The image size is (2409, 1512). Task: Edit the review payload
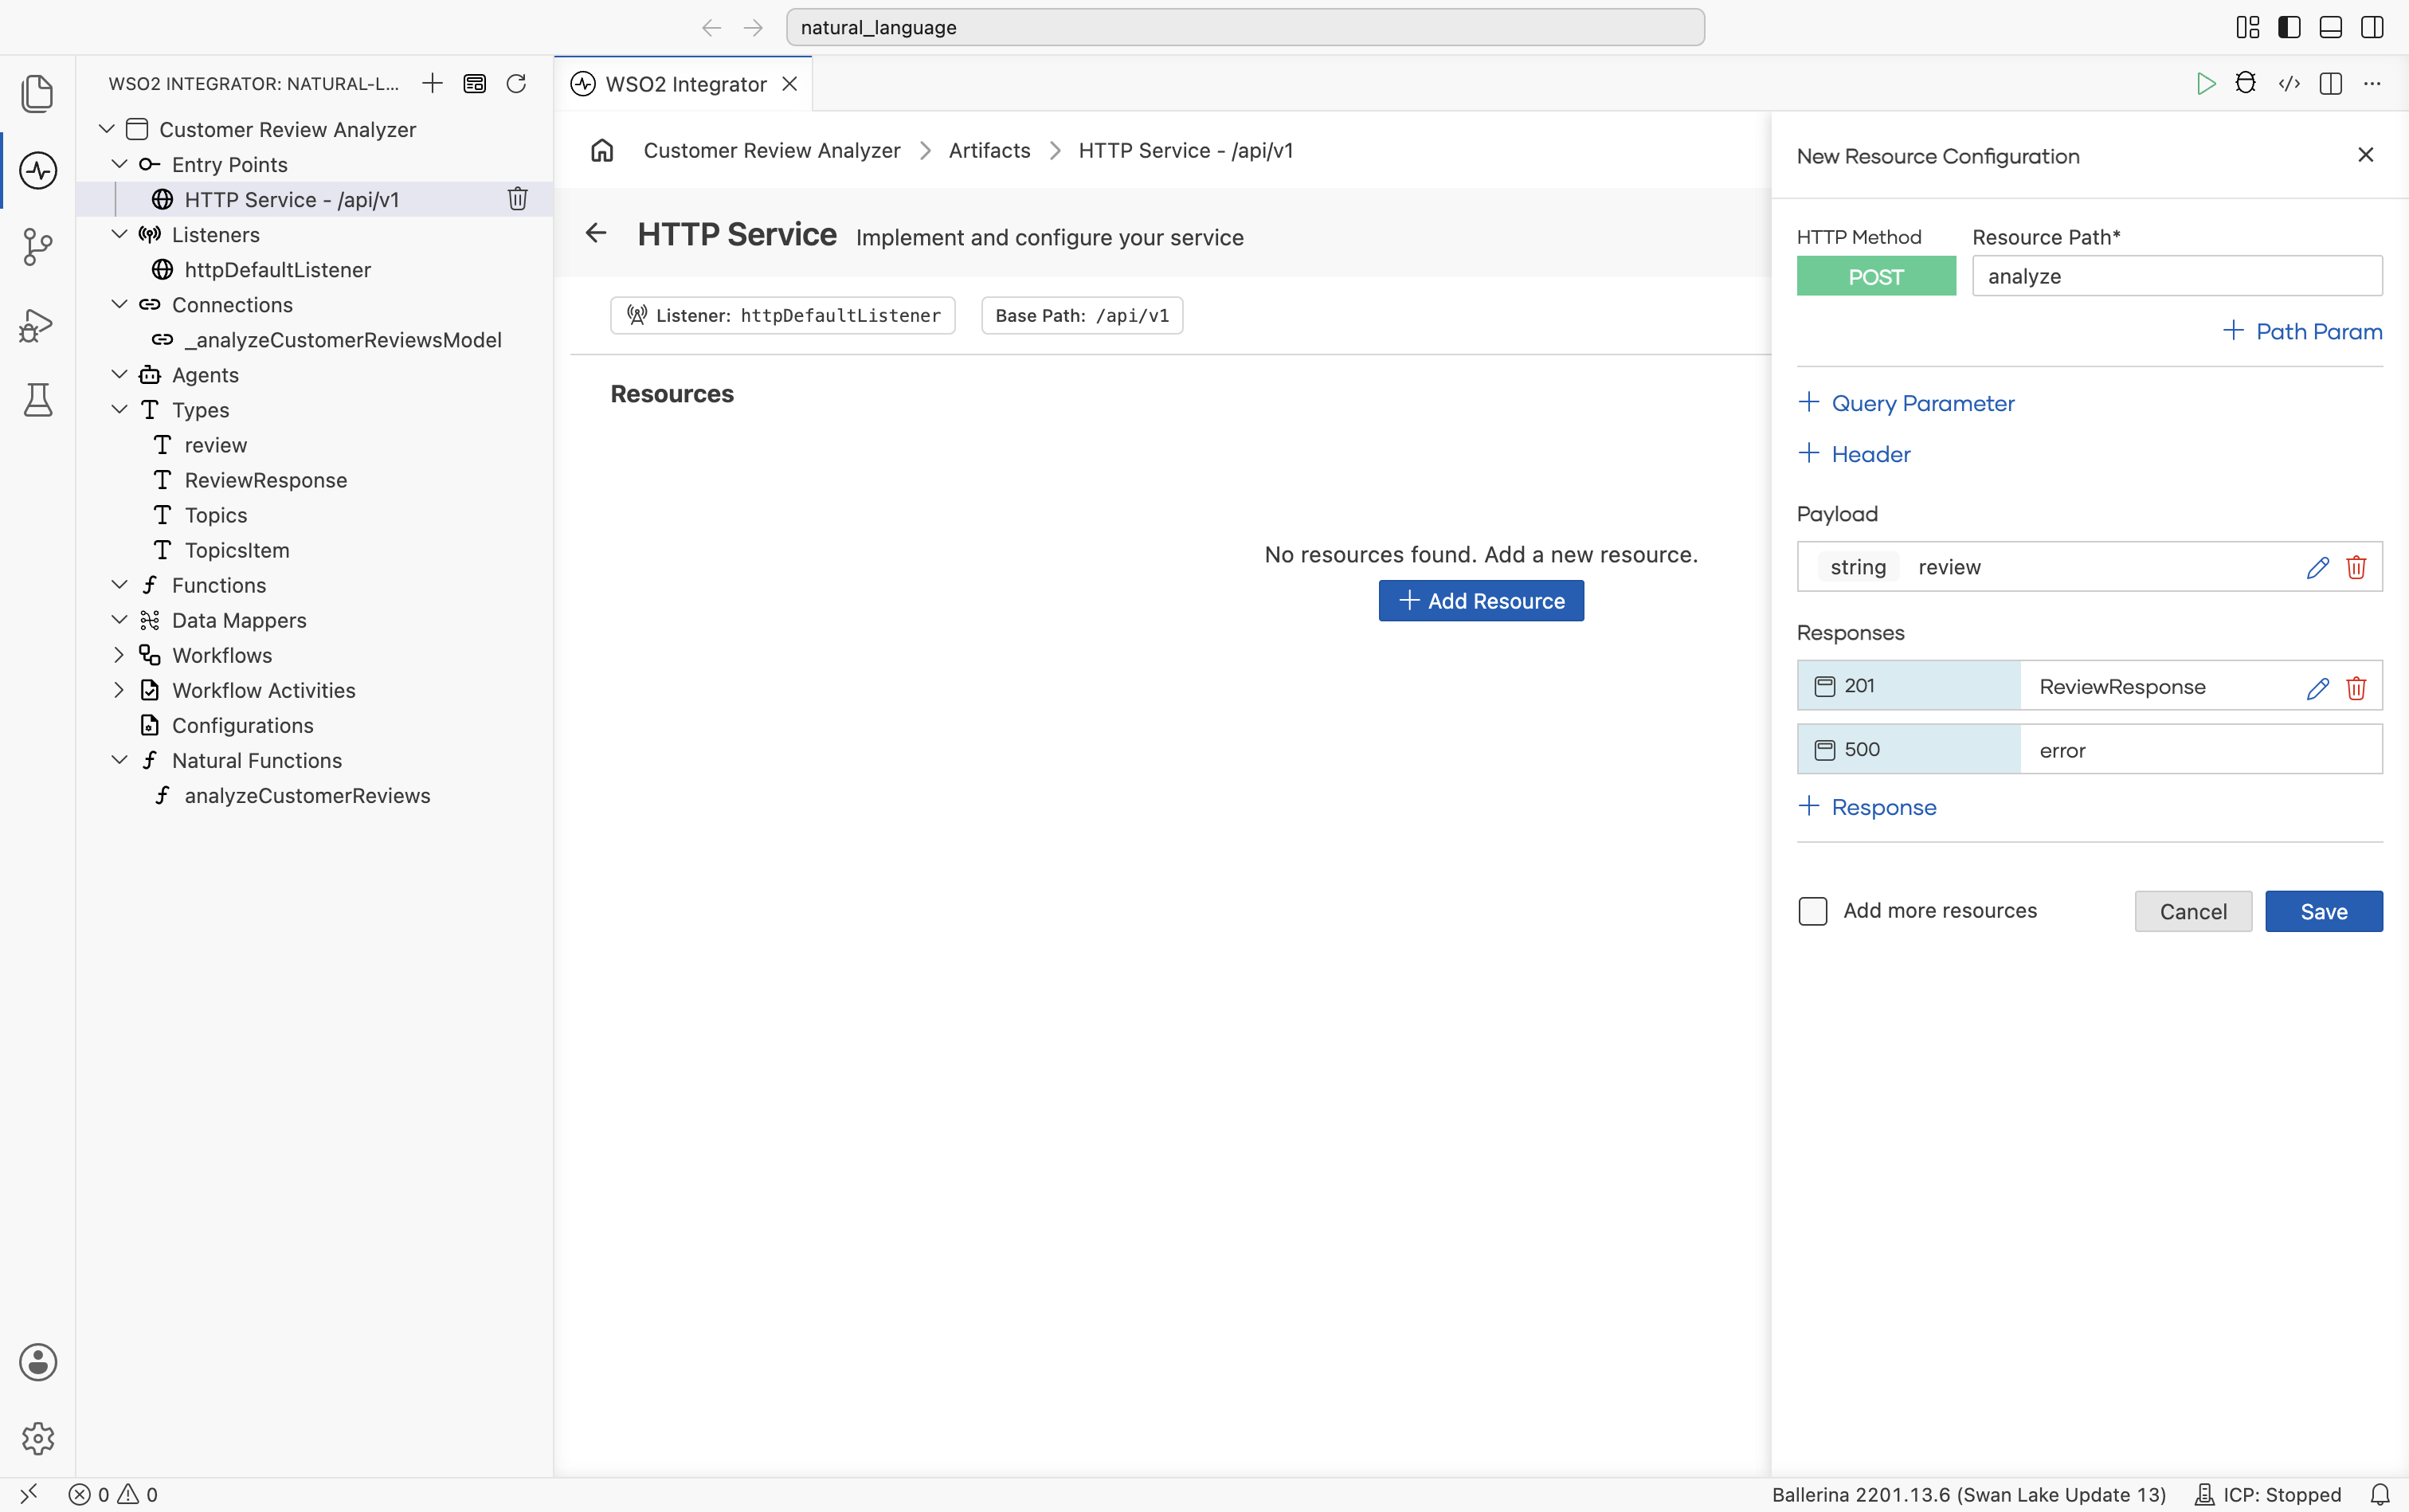tap(2317, 567)
